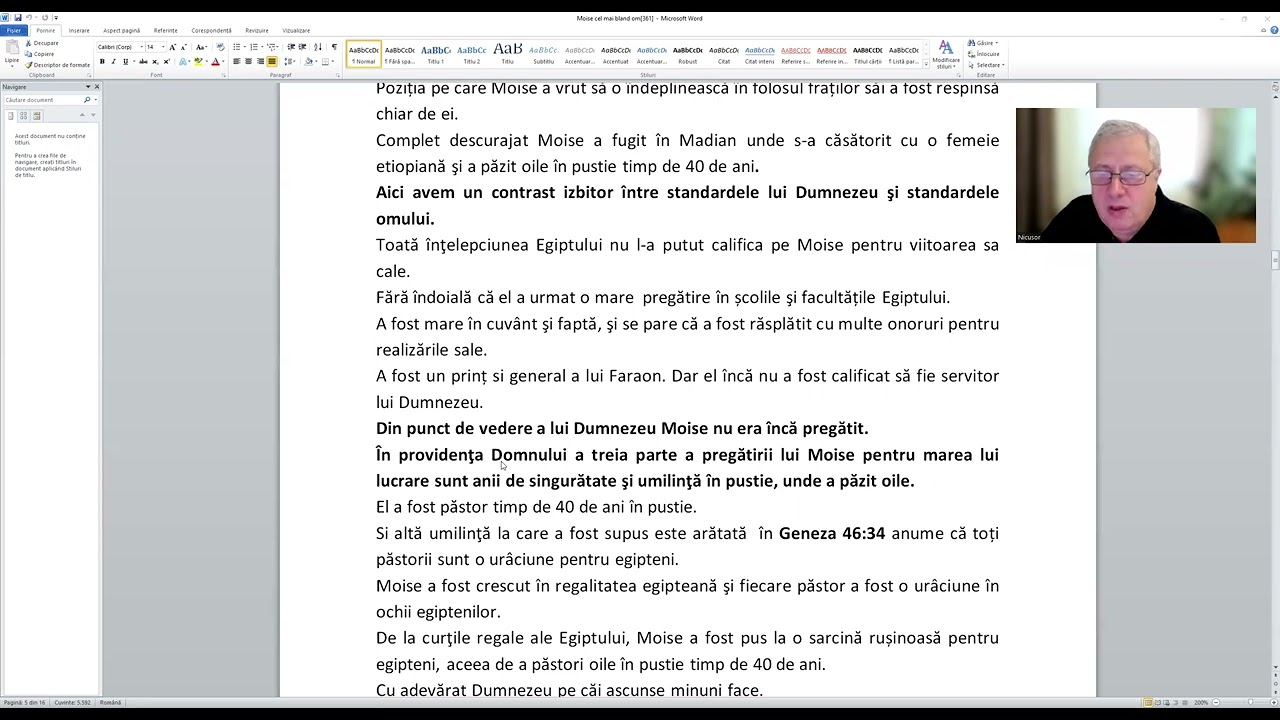
Task: Apply the Titlu 1 style
Action: point(436,54)
